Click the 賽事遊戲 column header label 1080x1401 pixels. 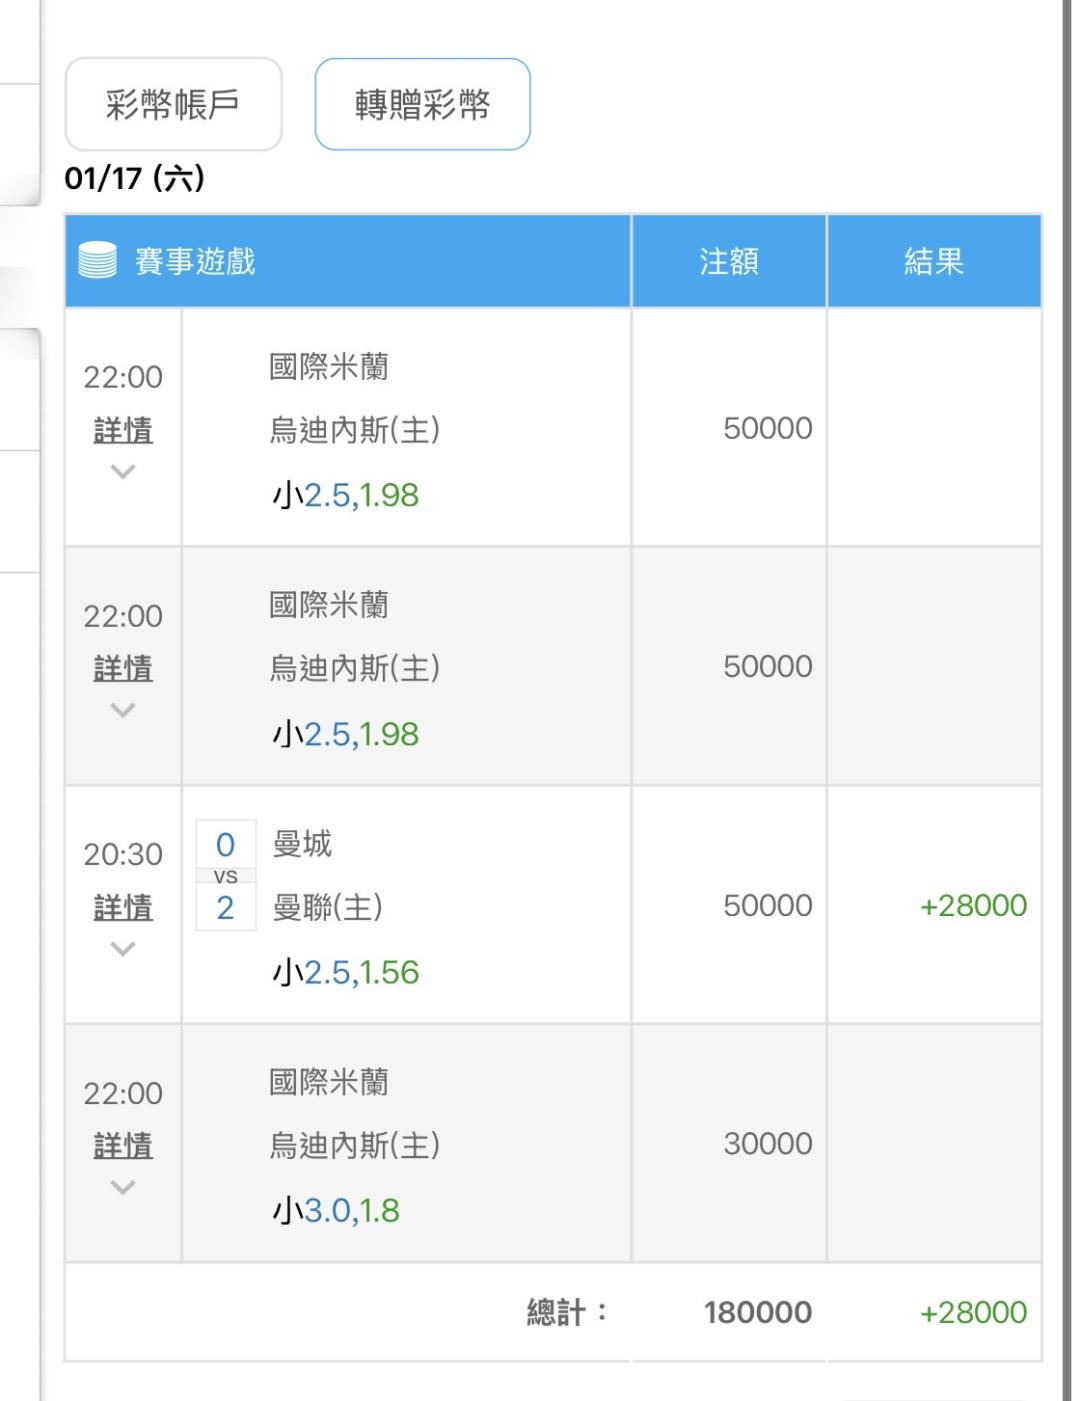[x=195, y=261]
